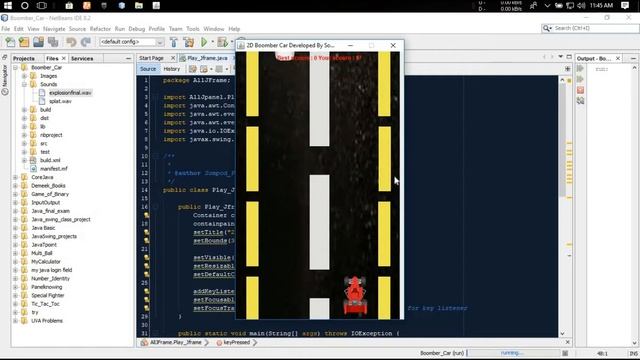Click the Cortana search circle
The height and width of the screenshot is (360, 640).
(x=24, y=6)
